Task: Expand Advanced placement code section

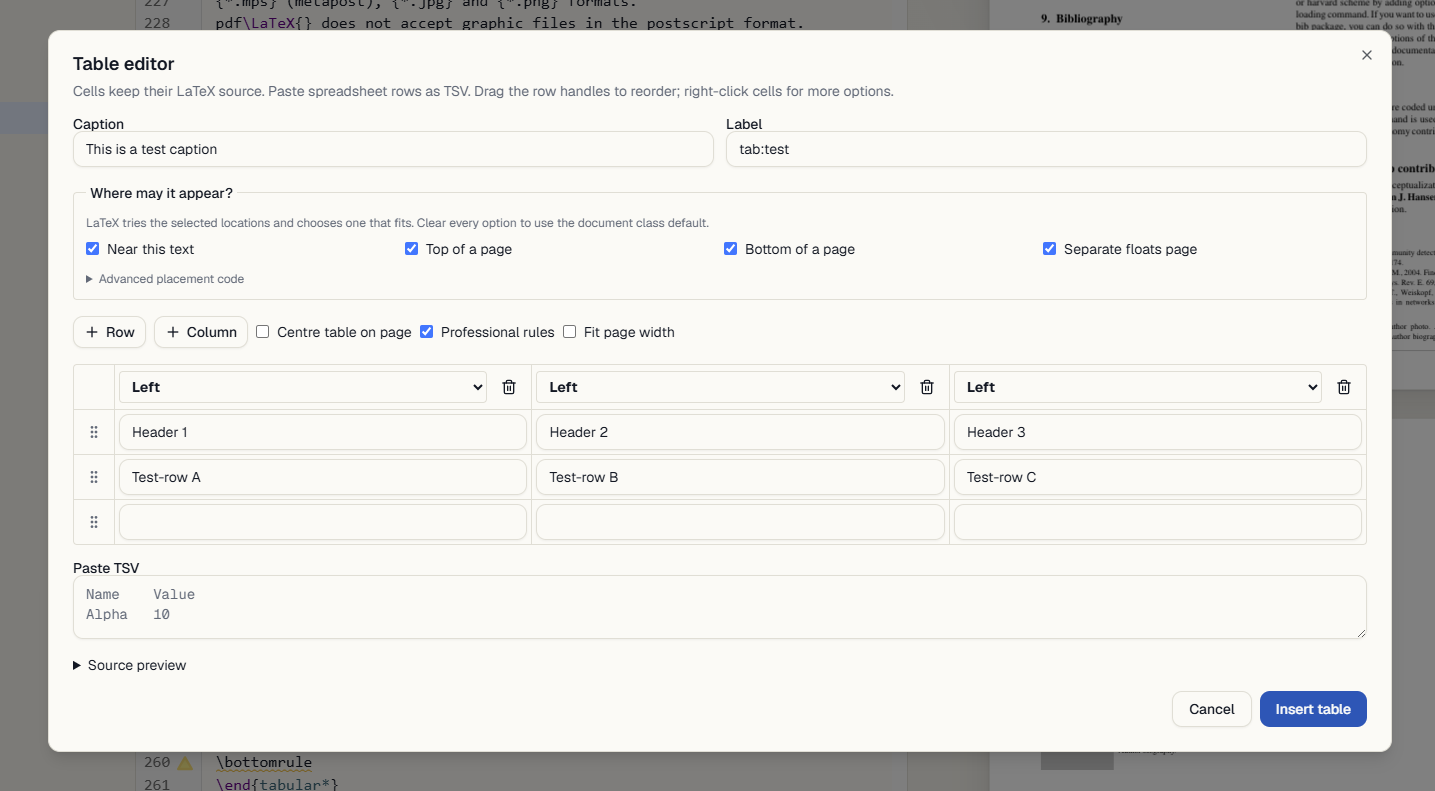Action: pyautogui.click(x=165, y=279)
